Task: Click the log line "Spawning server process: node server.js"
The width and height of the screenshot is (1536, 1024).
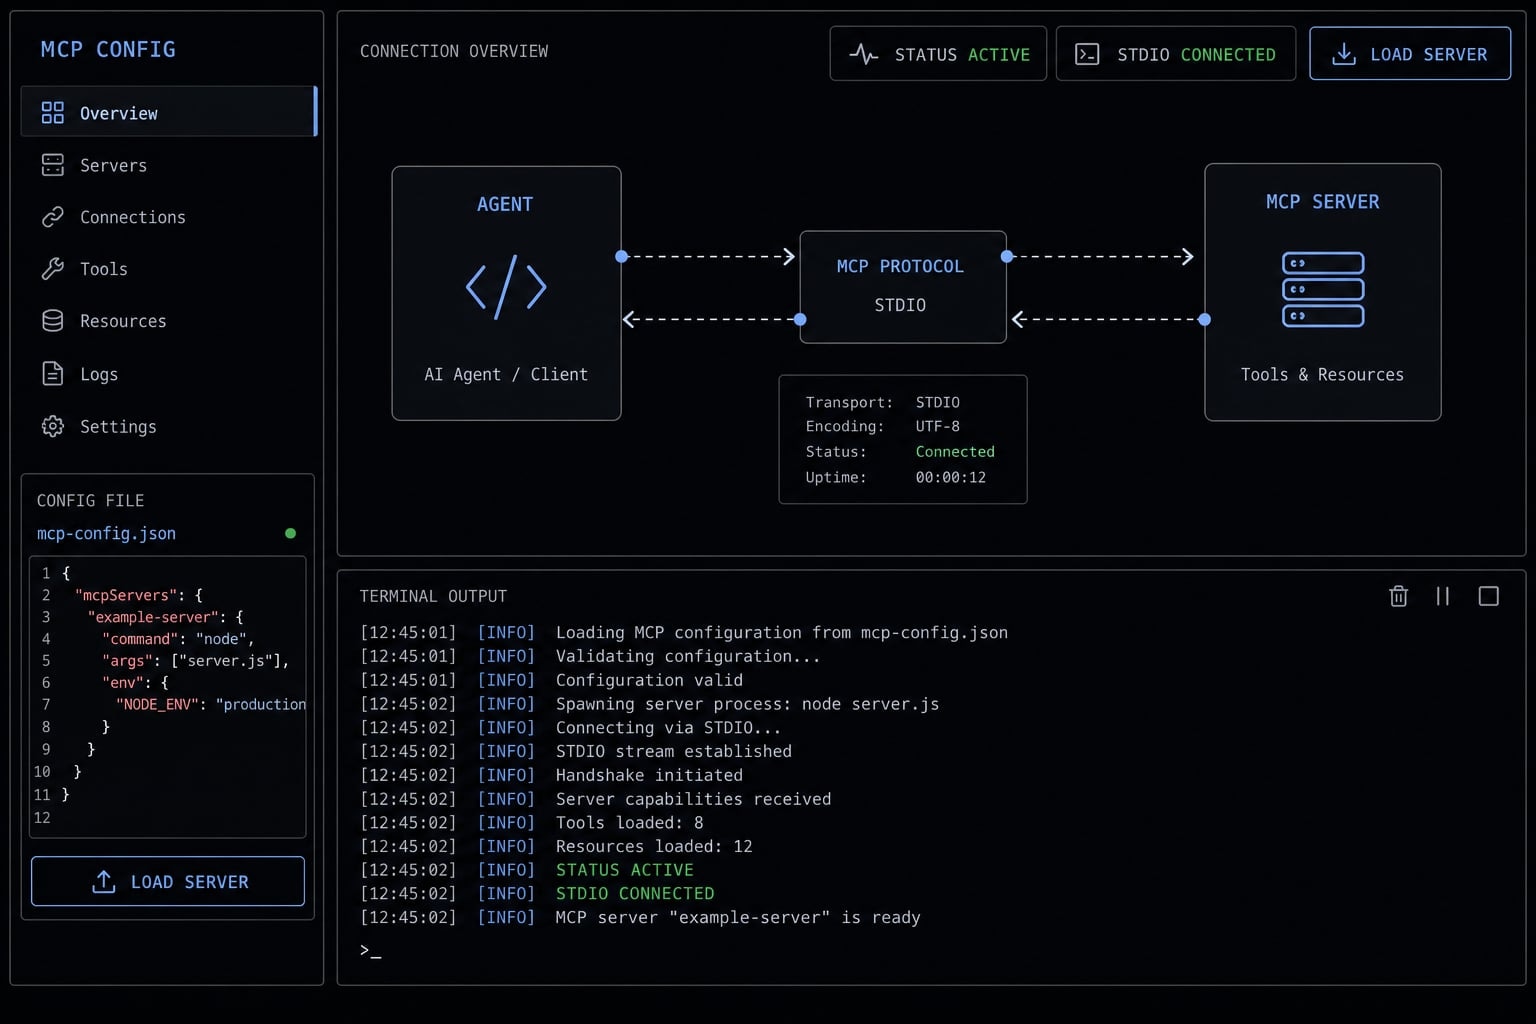Action: (x=650, y=704)
